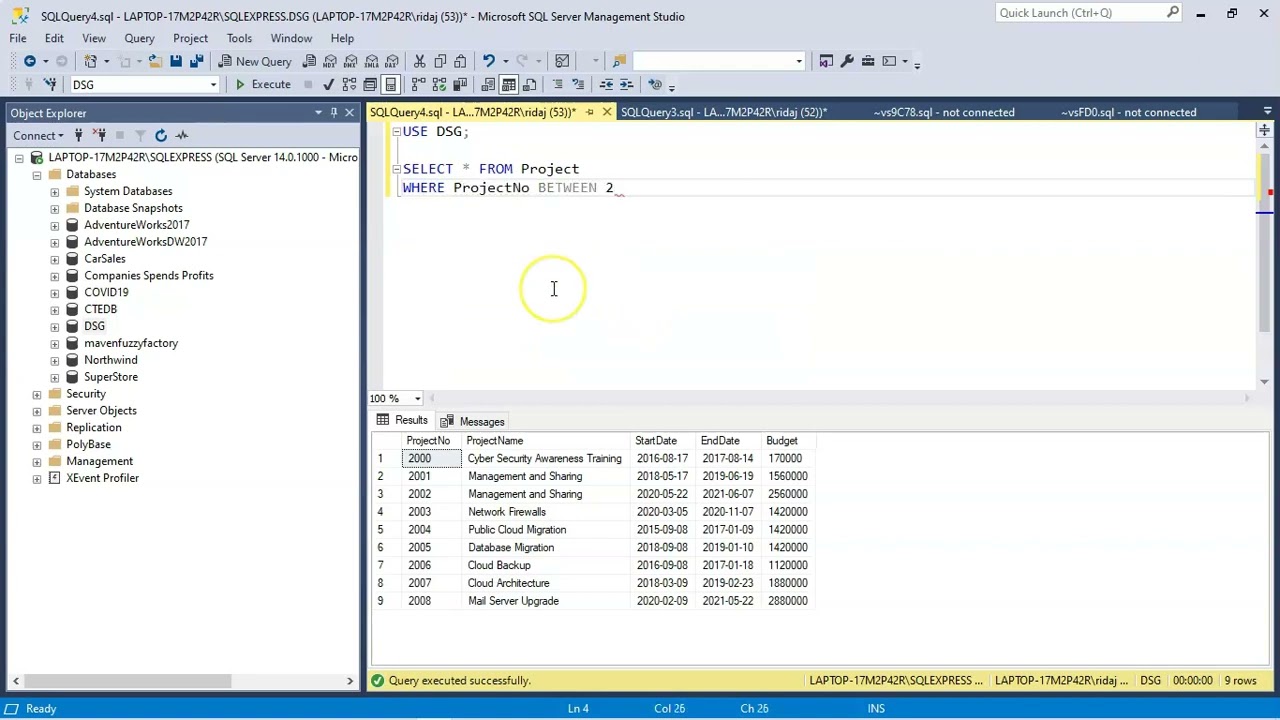Open the Connect dropdown in Object Explorer
The image size is (1280, 720).
pos(38,135)
